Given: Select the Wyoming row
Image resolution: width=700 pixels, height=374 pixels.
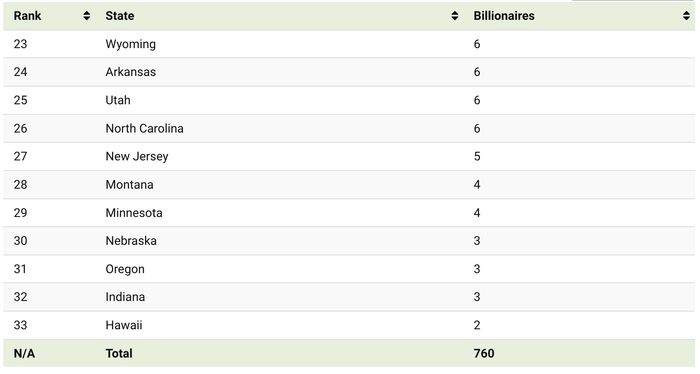Looking at the screenshot, I should (x=349, y=44).
